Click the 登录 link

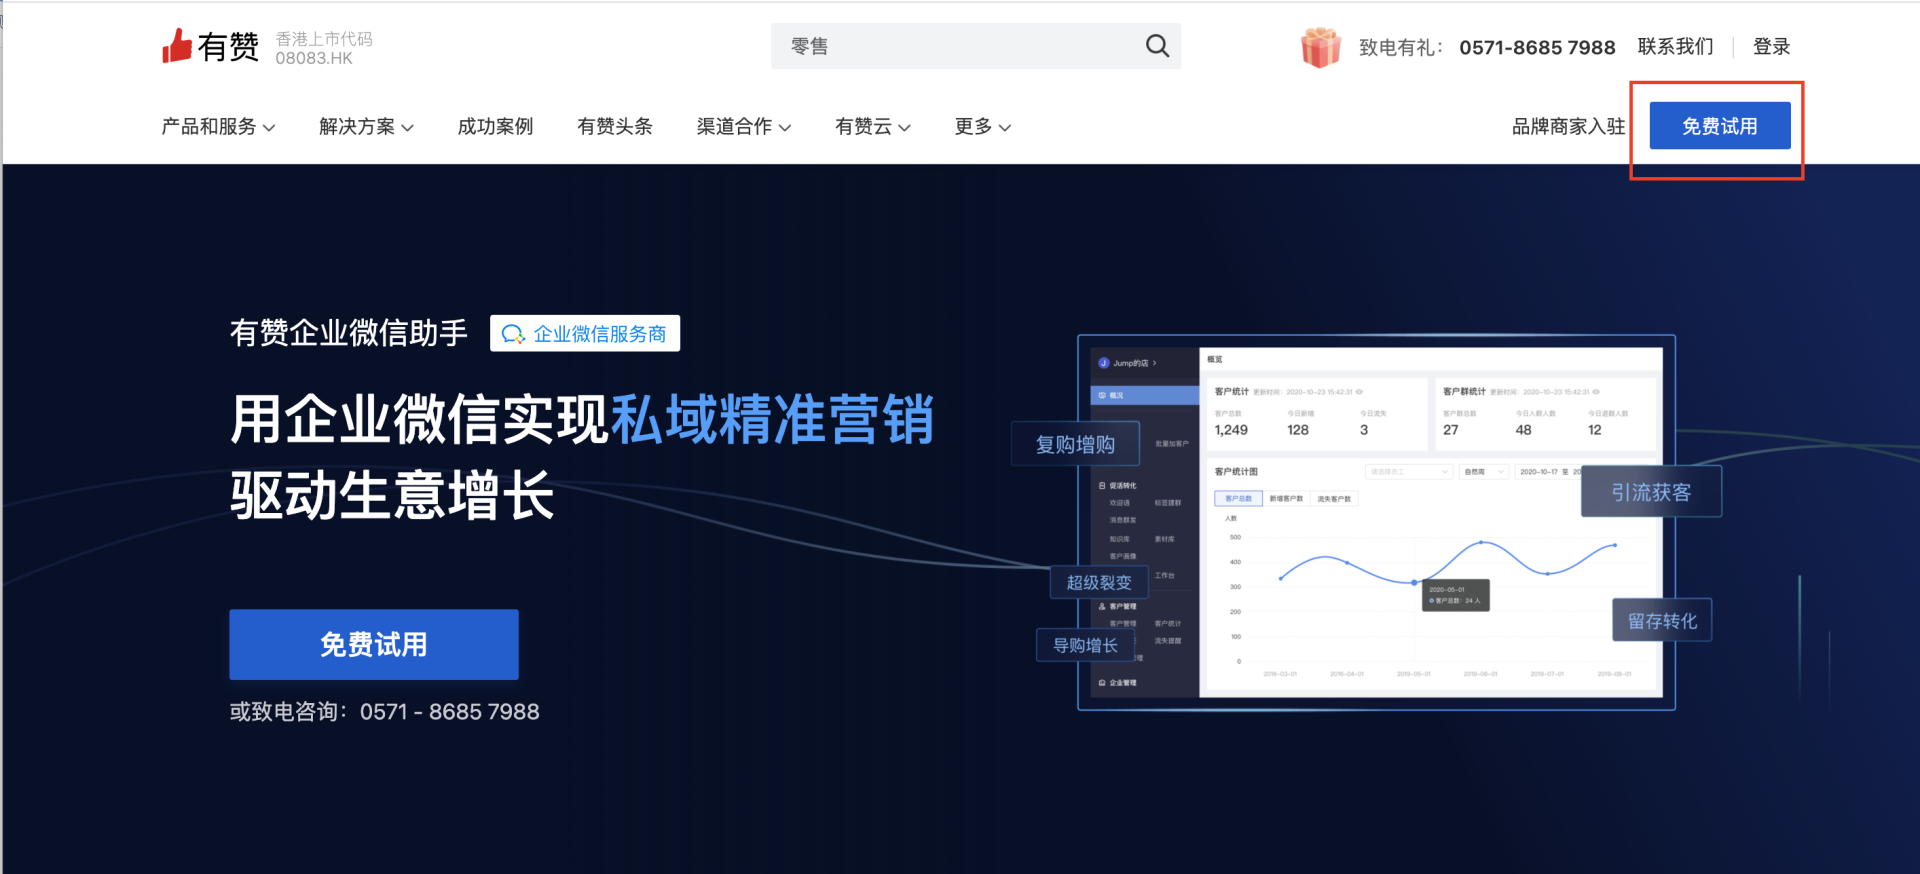[x=1771, y=47]
